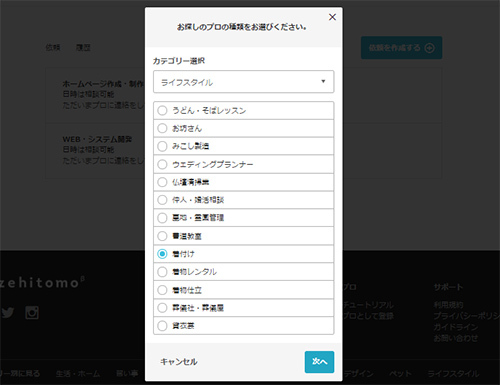Click the ガイドライン footer link
This screenshot has width=500, height=385.
(456, 327)
